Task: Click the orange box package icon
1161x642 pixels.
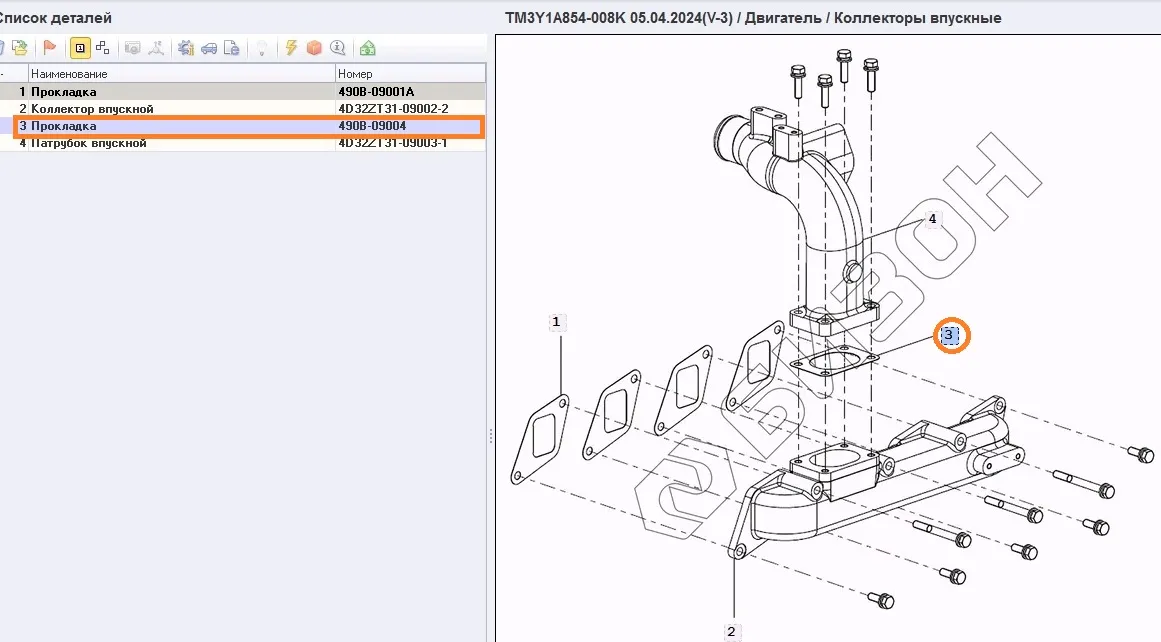Action: point(314,48)
